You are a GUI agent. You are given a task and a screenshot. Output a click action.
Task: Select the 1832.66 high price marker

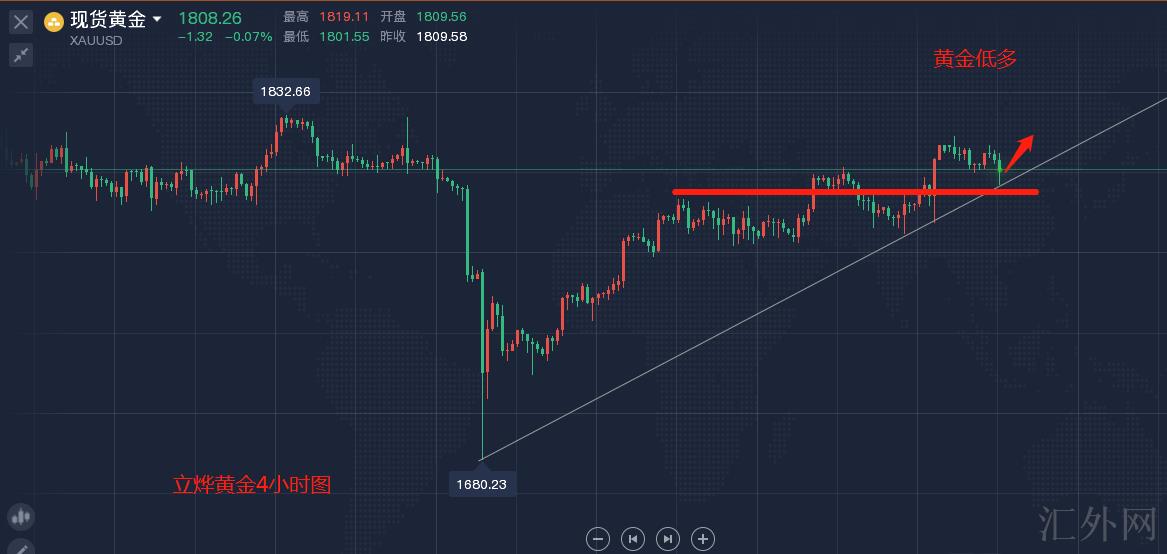(285, 91)
